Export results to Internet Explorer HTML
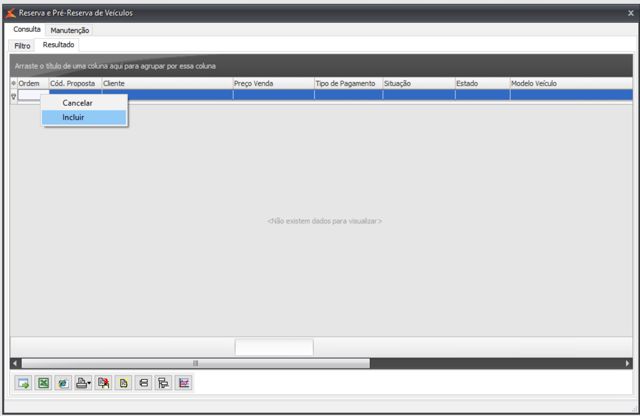 (x=63, y=383)
